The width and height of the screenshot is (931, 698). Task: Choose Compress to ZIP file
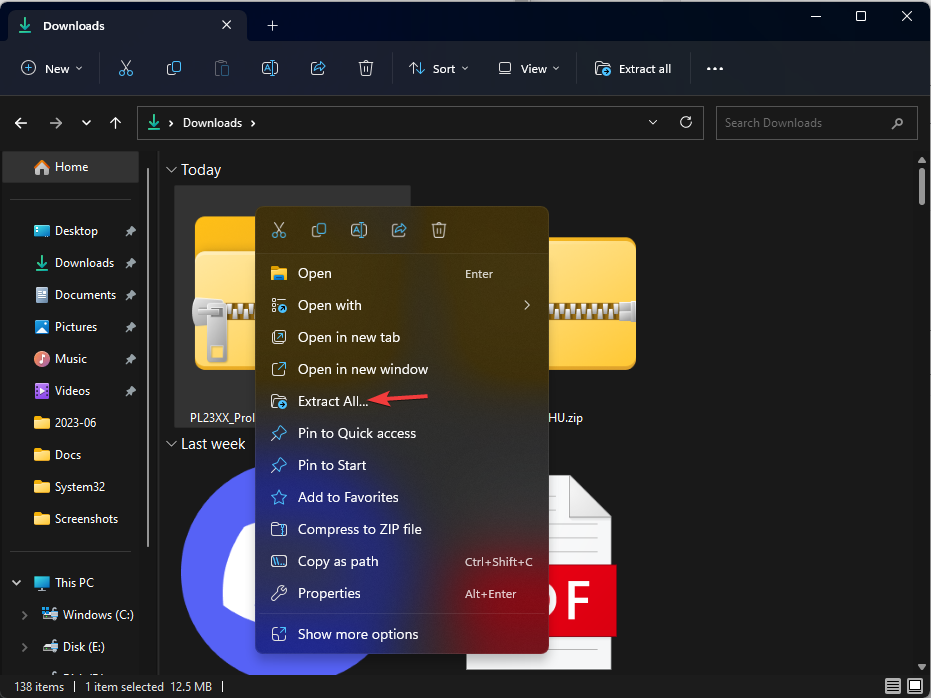[359, 529]
